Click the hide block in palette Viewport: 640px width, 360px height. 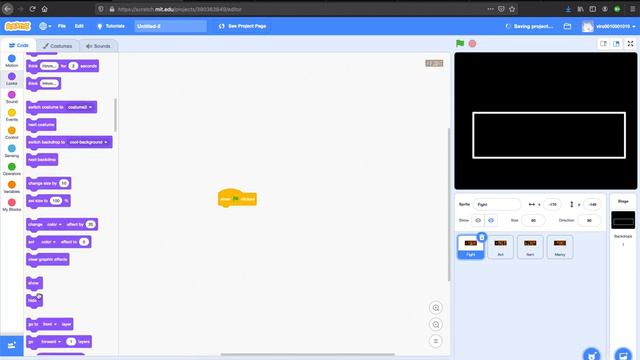(x=34, y=300)
